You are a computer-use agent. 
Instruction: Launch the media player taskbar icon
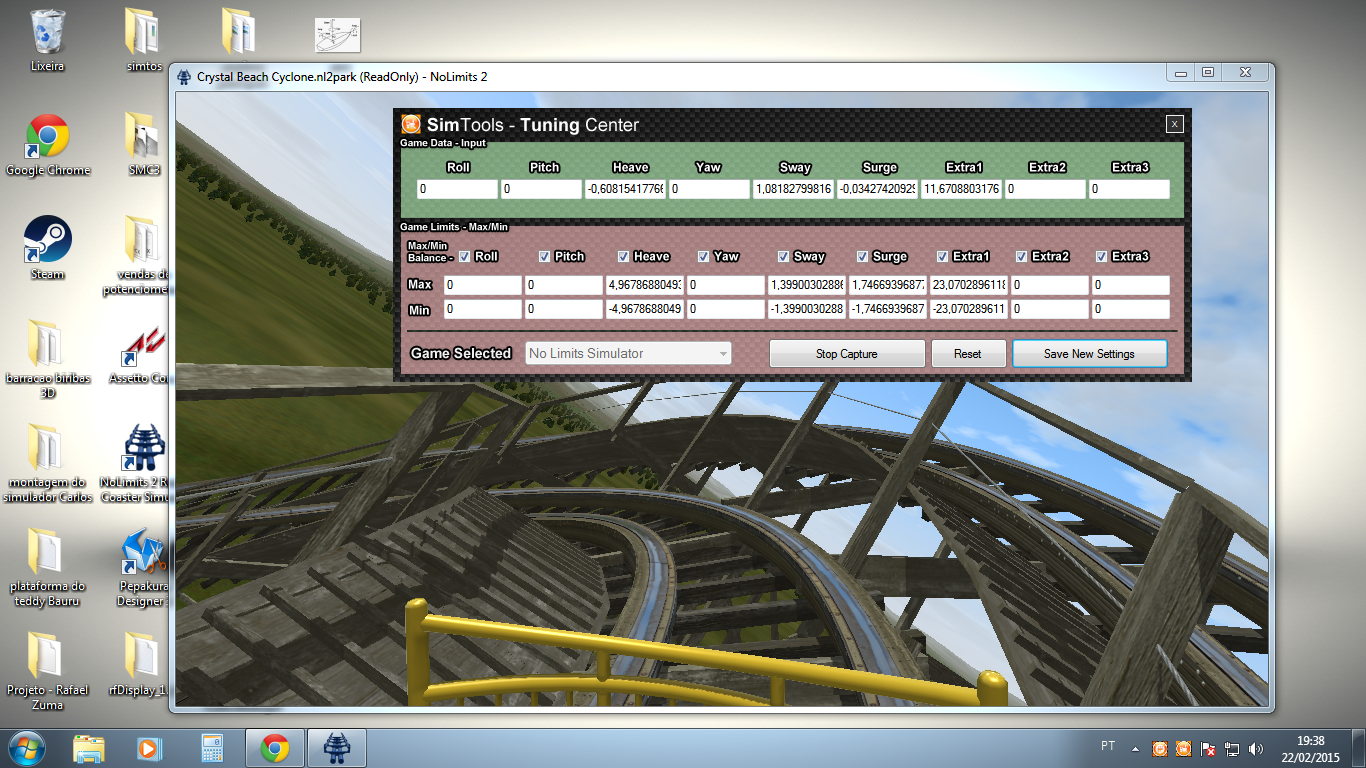(149, 748)
